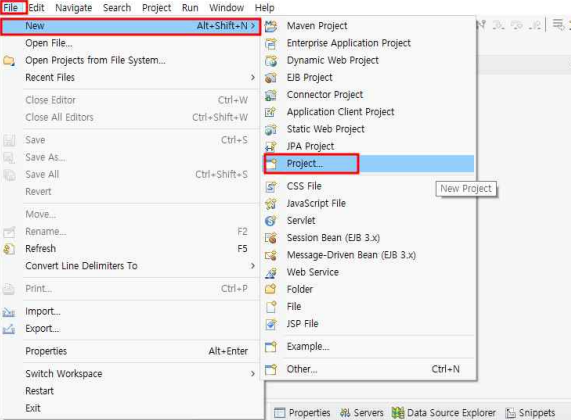Click the Servlet icon
The height and width of the screenshot is (420, 571).
coord(271,221)
